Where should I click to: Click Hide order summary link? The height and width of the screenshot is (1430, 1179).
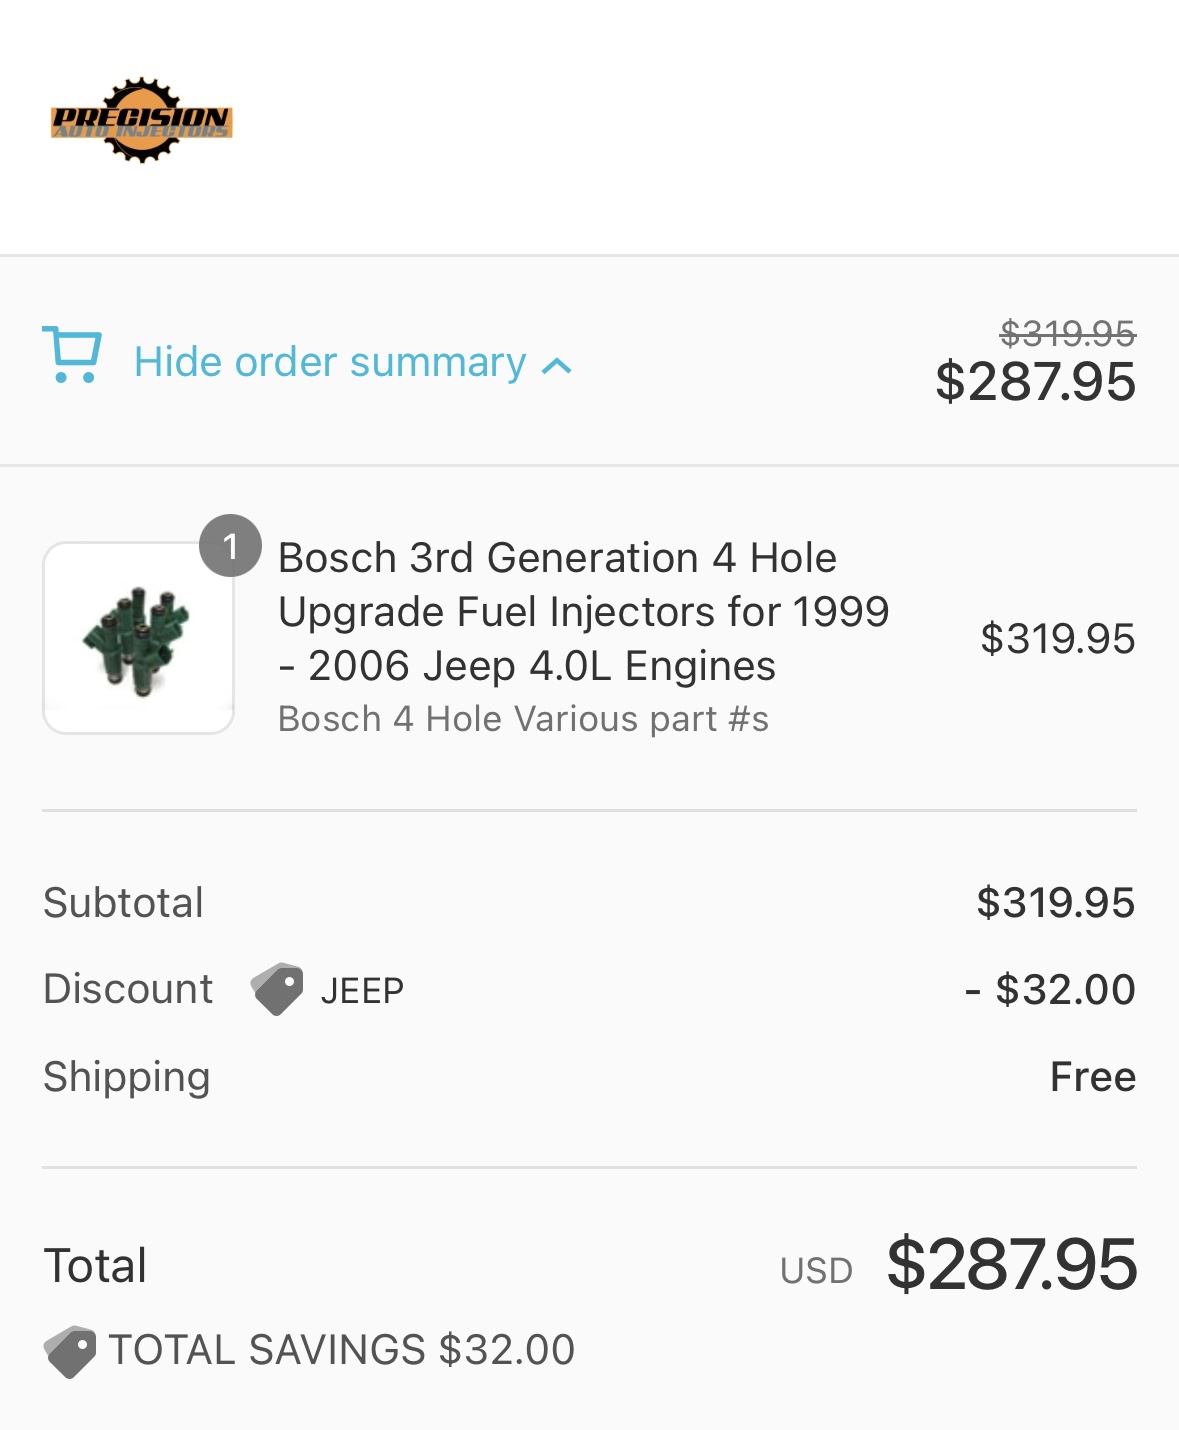330,362
